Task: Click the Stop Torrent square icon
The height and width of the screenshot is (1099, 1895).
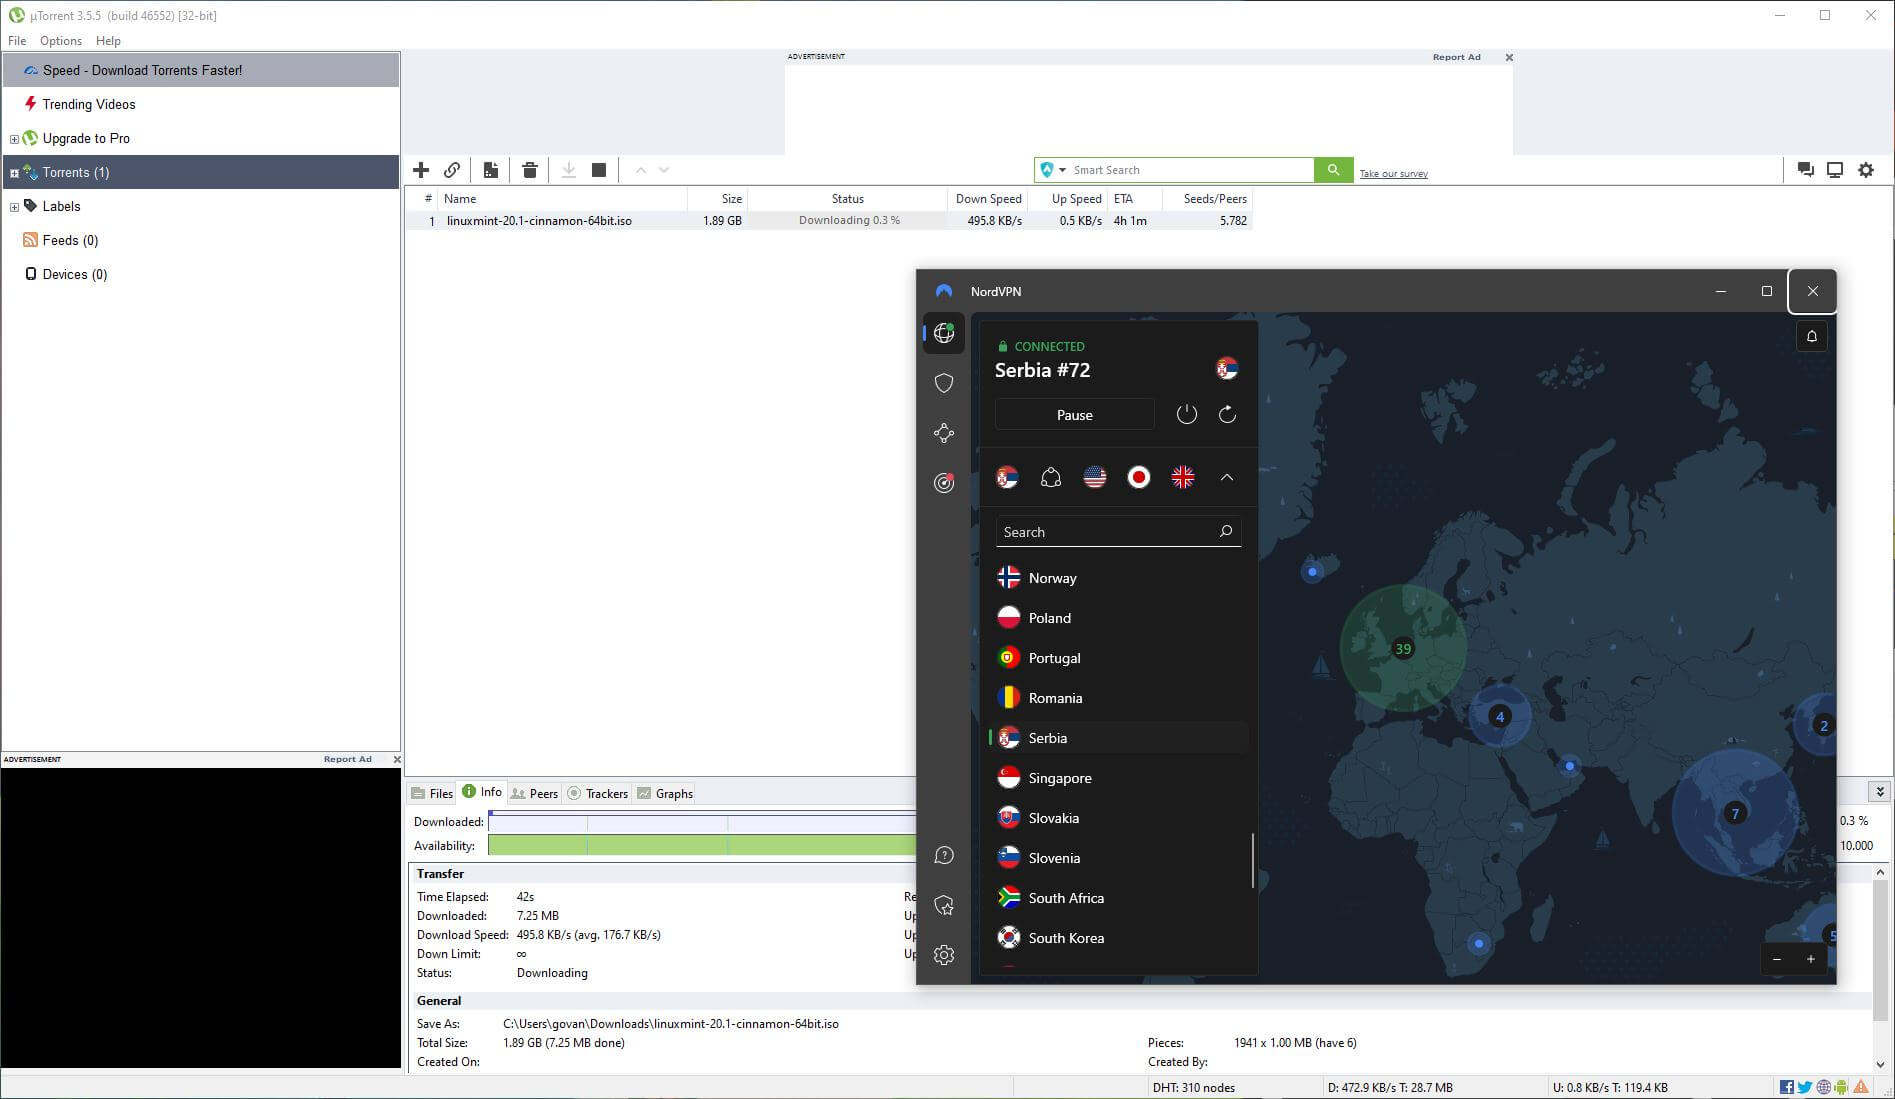Action: (x=599, y=170)
